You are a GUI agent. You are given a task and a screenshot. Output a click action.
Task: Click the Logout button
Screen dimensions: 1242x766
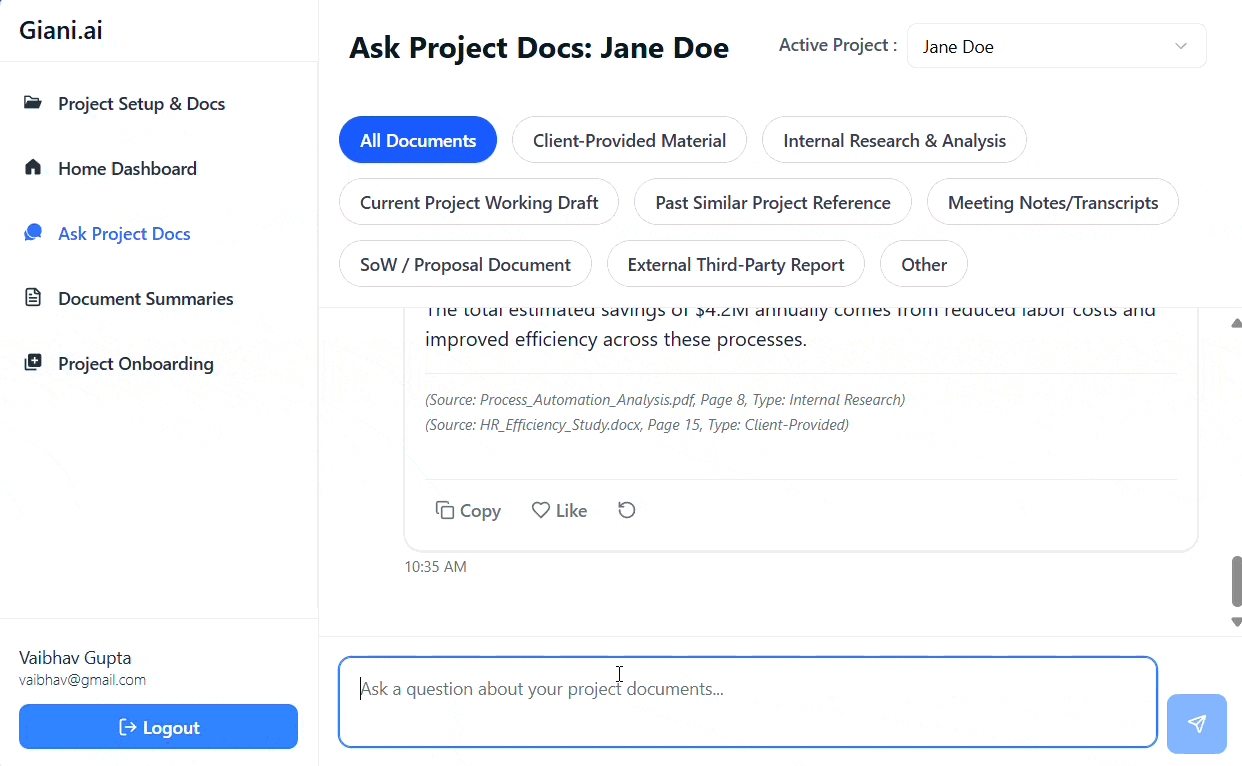click(x=158, y=727)
